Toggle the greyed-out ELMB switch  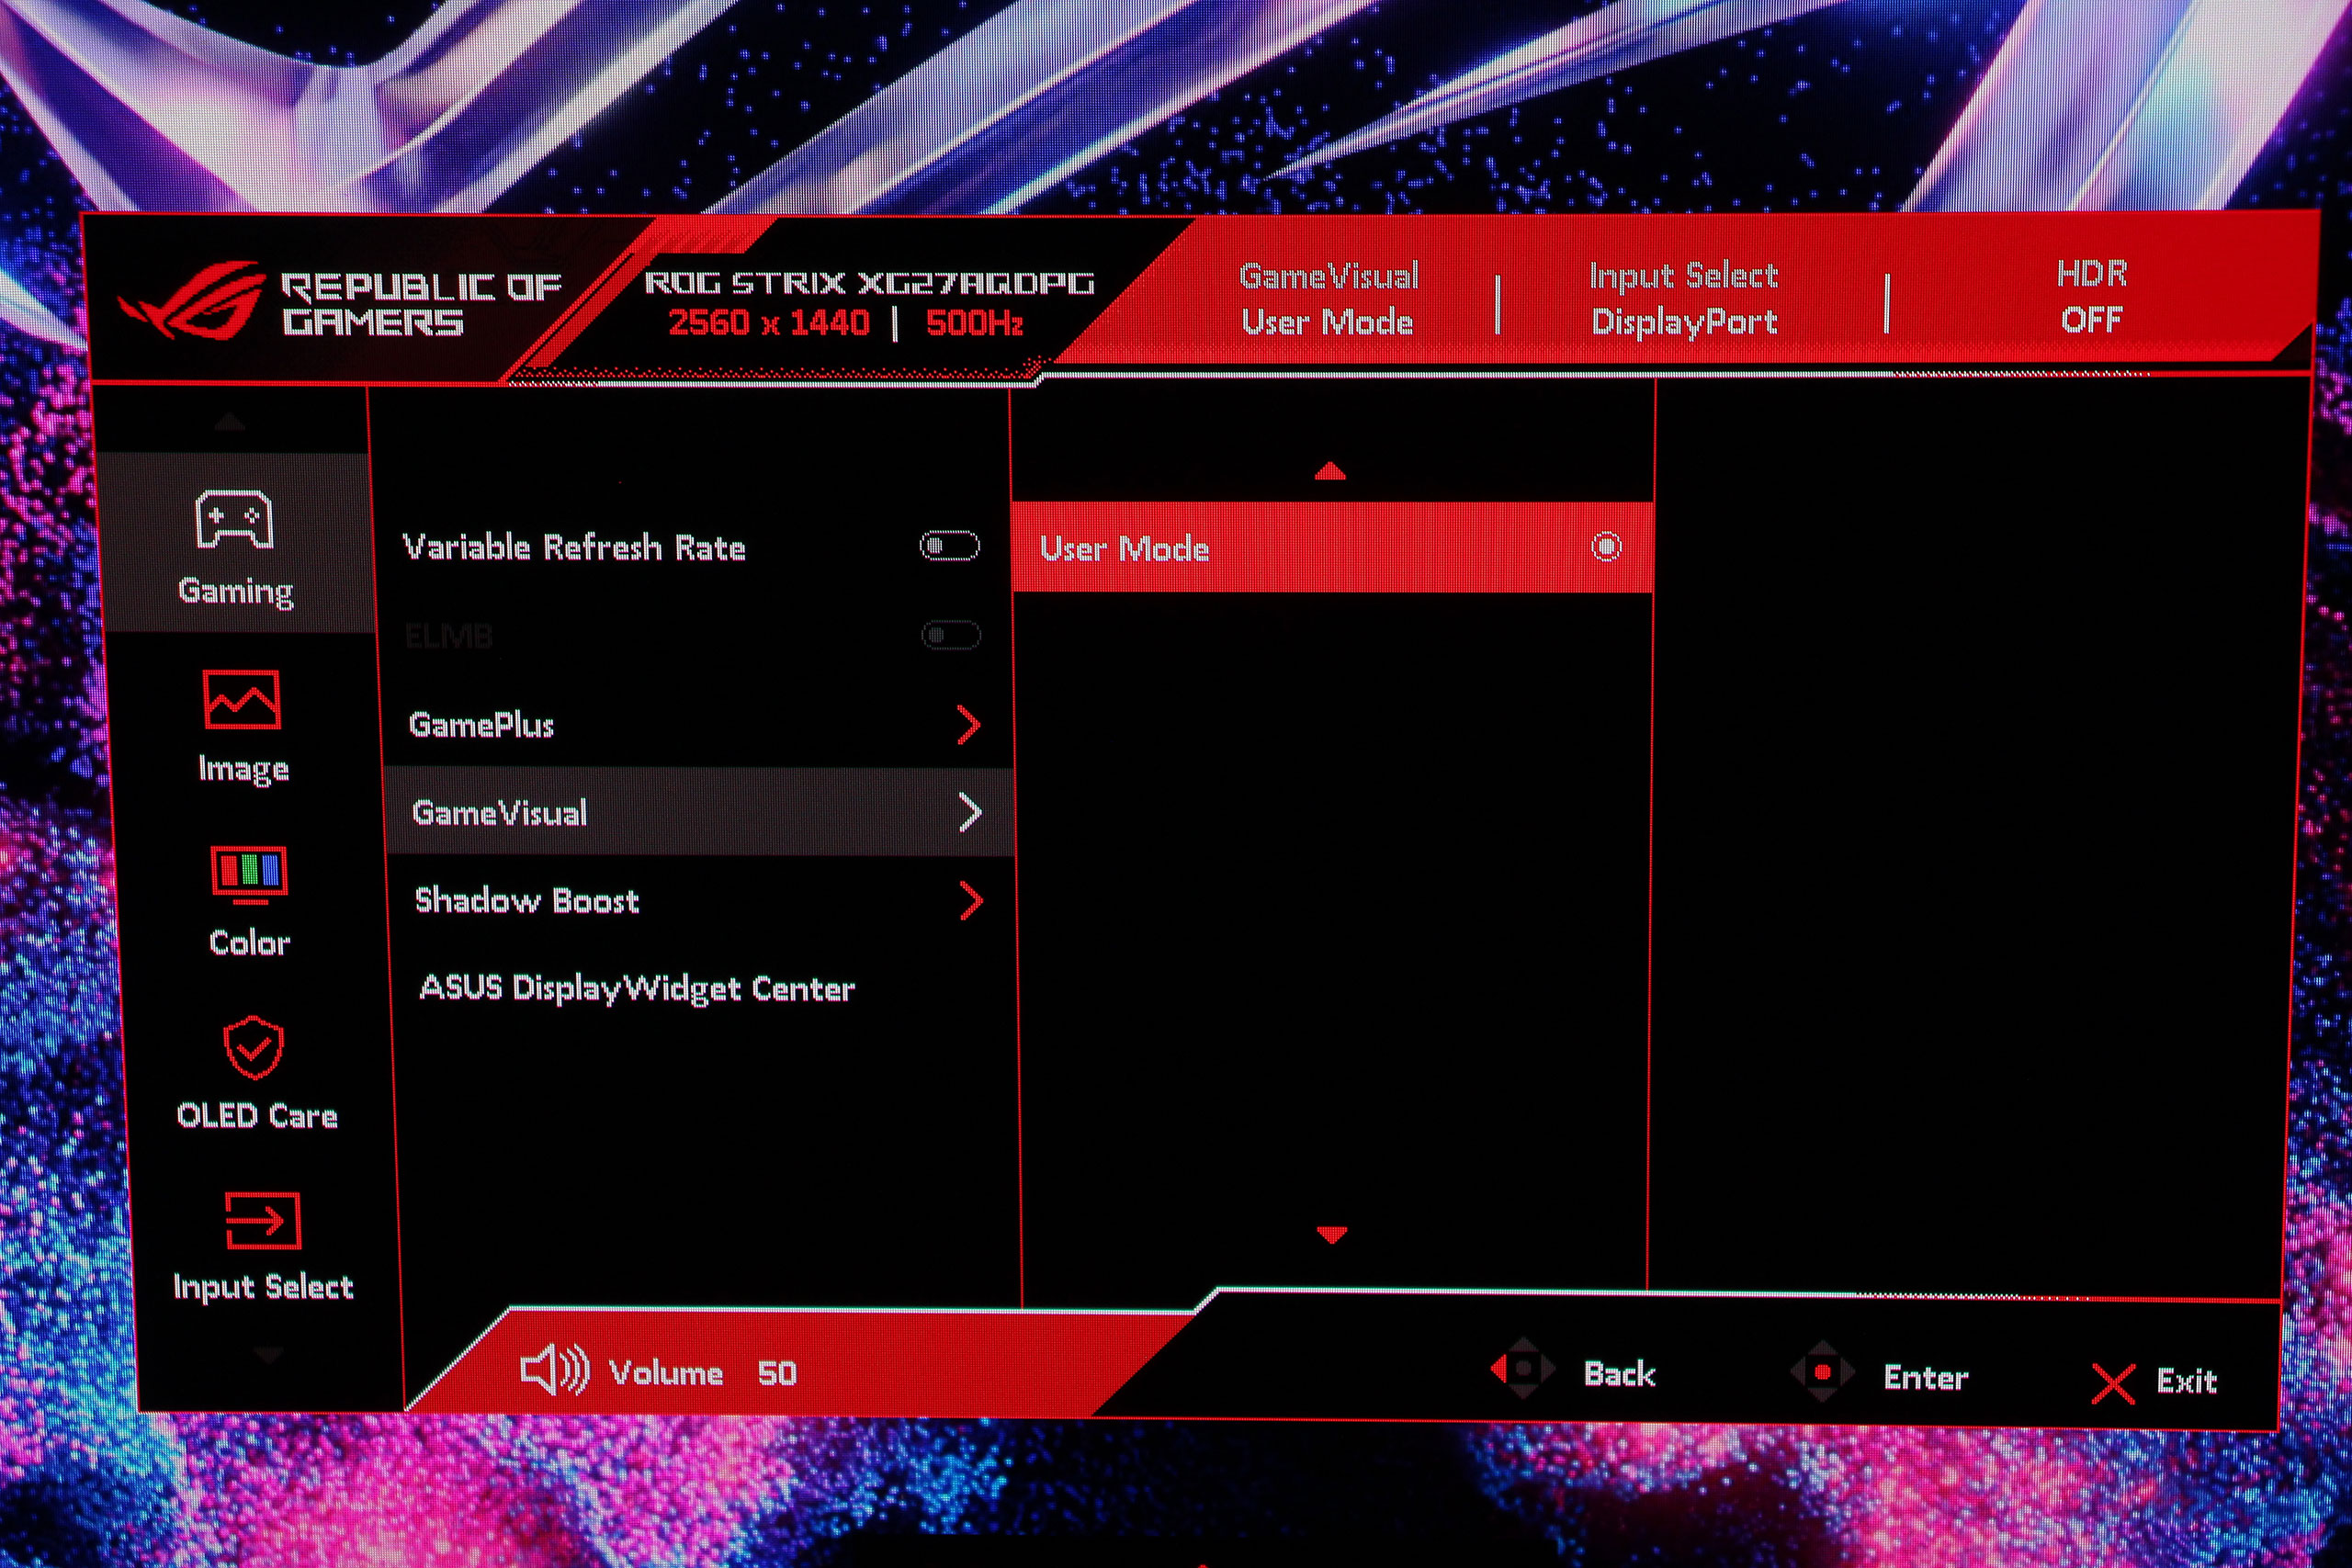coord(950,635)
